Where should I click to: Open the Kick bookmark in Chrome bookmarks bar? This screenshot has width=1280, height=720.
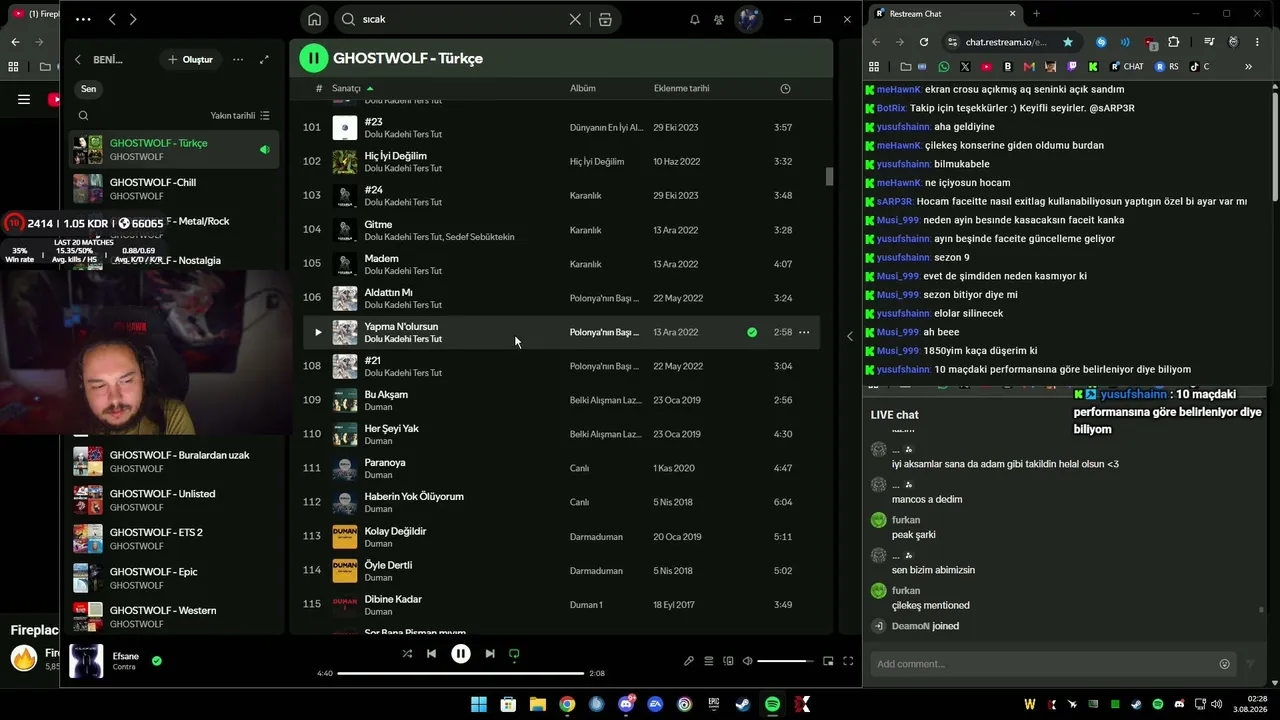[1093, 67]
